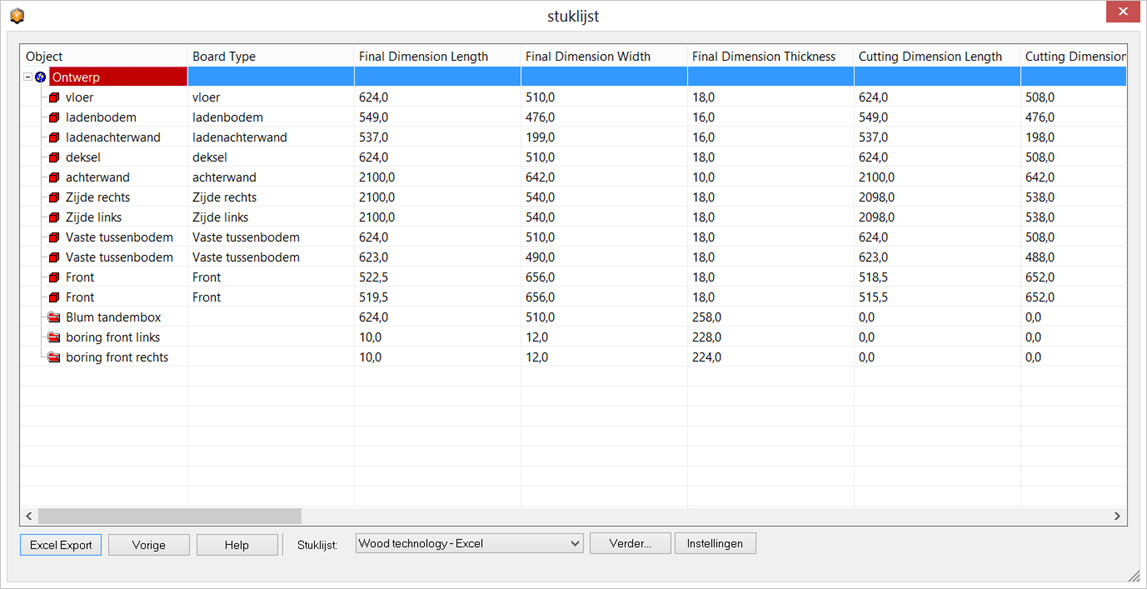Image resolution: width=1147 pixels, height=590 pixels.
Task: Open the Stuklijst format dropdown
Action: (469, 544)
